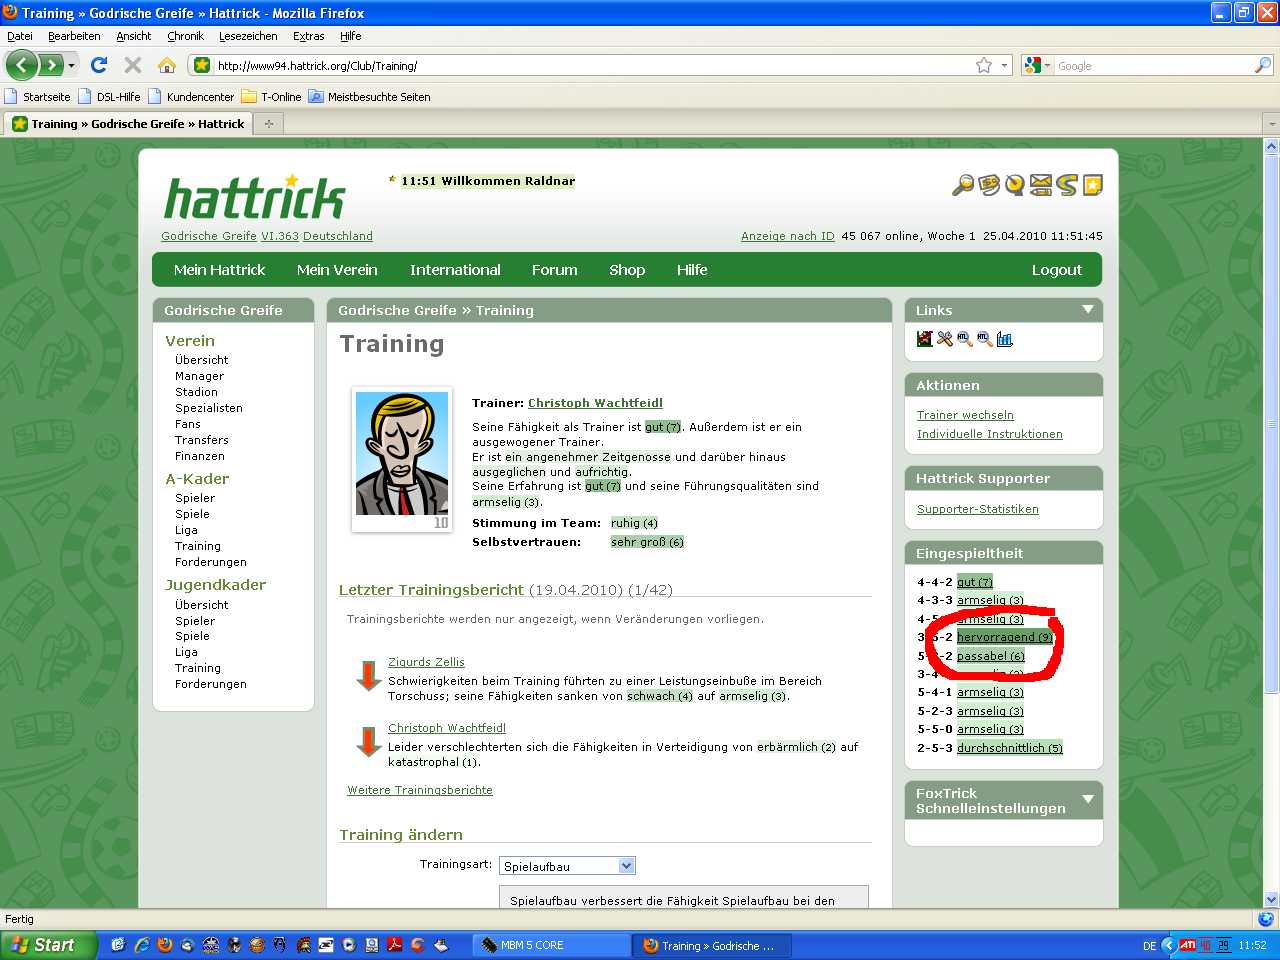The width and height of the screenshot is (1280, 960).
Task: Click the yellow star bookmark note icon
Action: pyautogui.click(x=1093, y=185)
